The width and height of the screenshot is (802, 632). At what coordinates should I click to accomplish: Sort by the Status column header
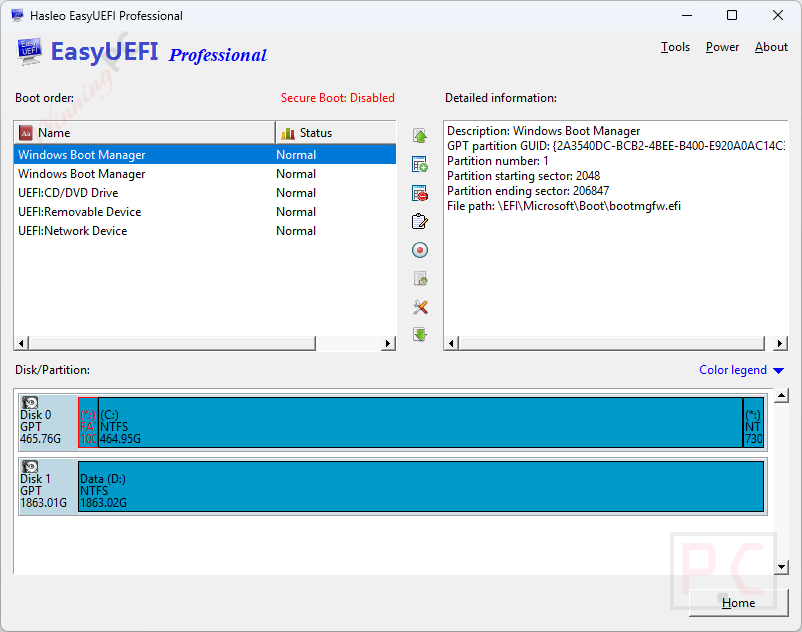tap(336, 133)
